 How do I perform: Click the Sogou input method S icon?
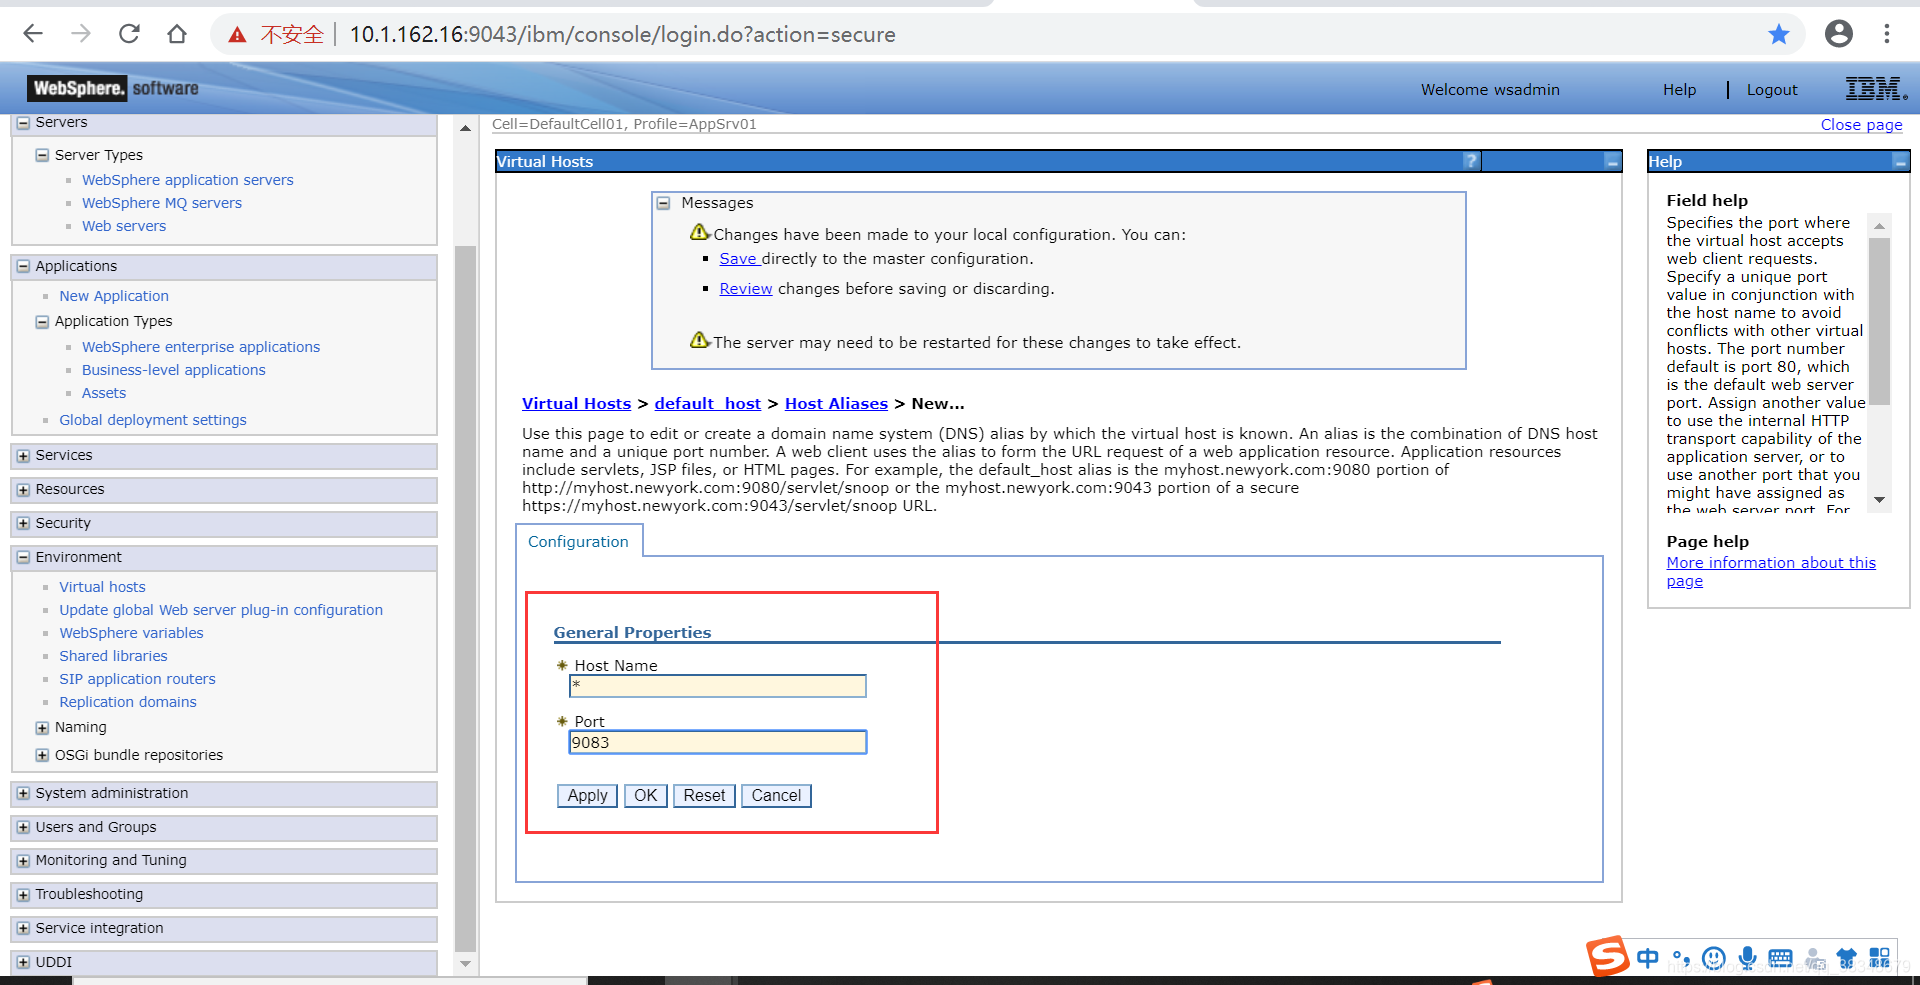click(1607, 957)
